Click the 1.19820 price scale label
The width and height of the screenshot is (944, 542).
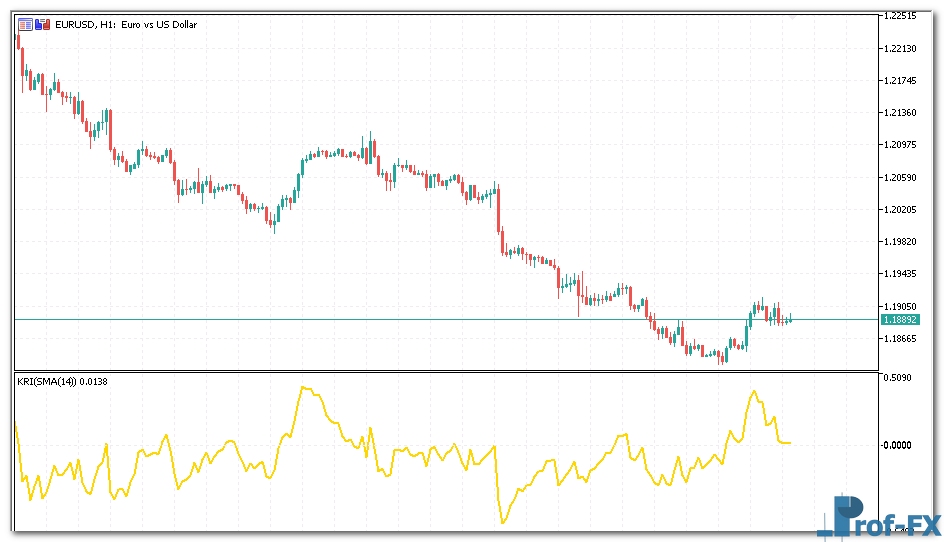(899, 241)
